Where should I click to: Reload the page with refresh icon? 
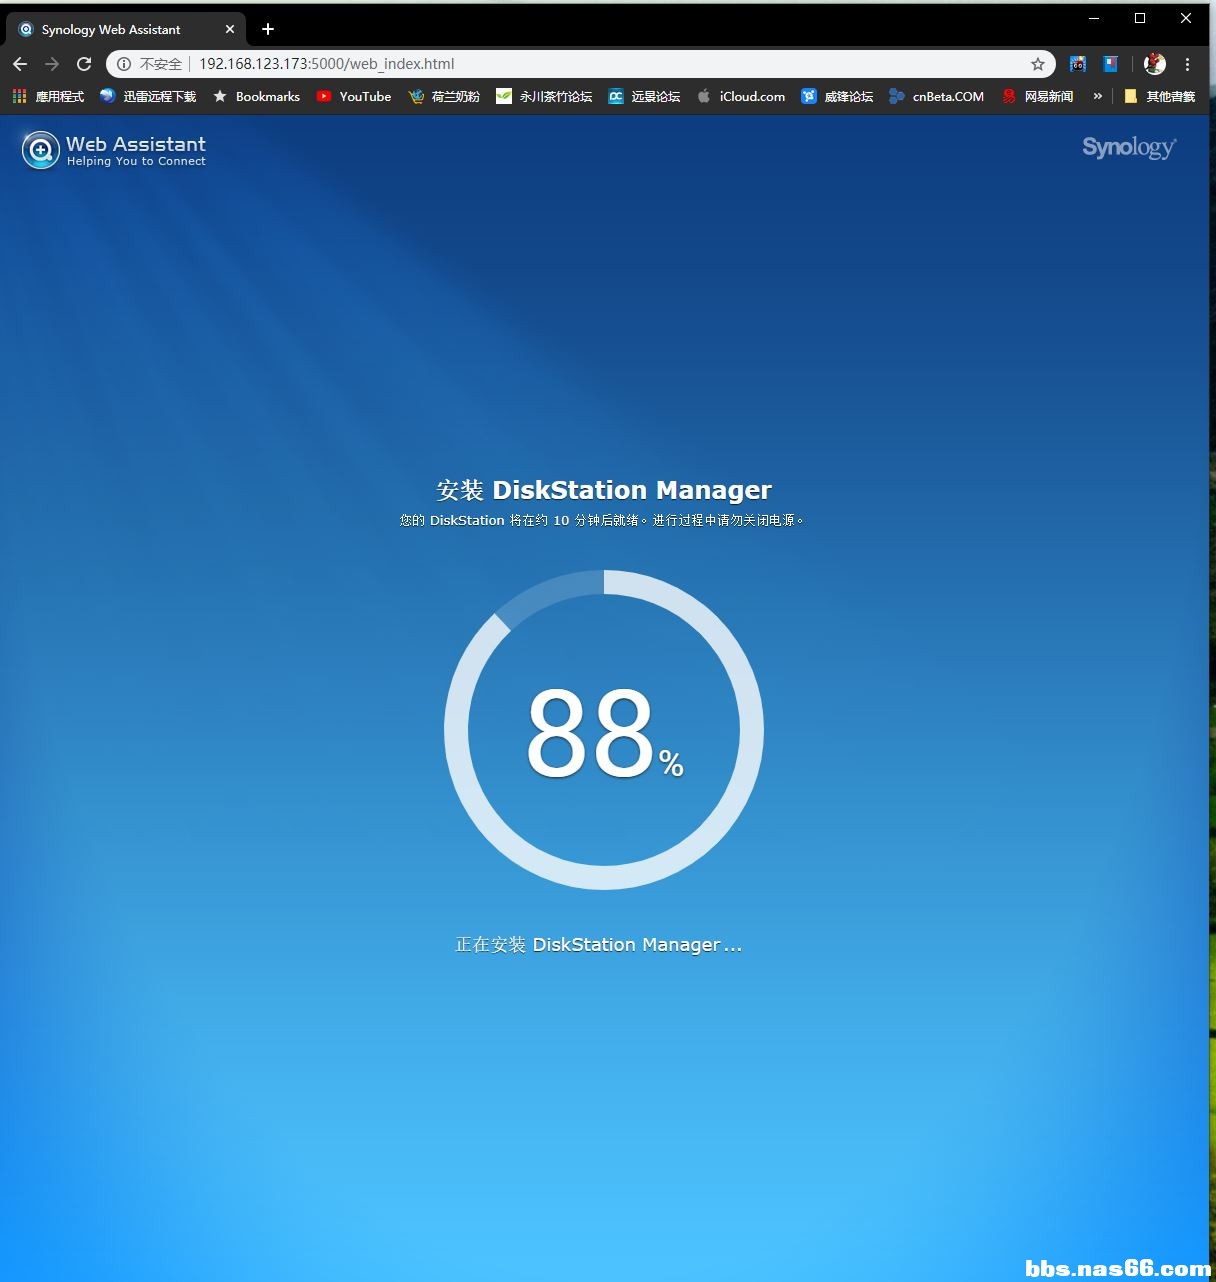85,64
